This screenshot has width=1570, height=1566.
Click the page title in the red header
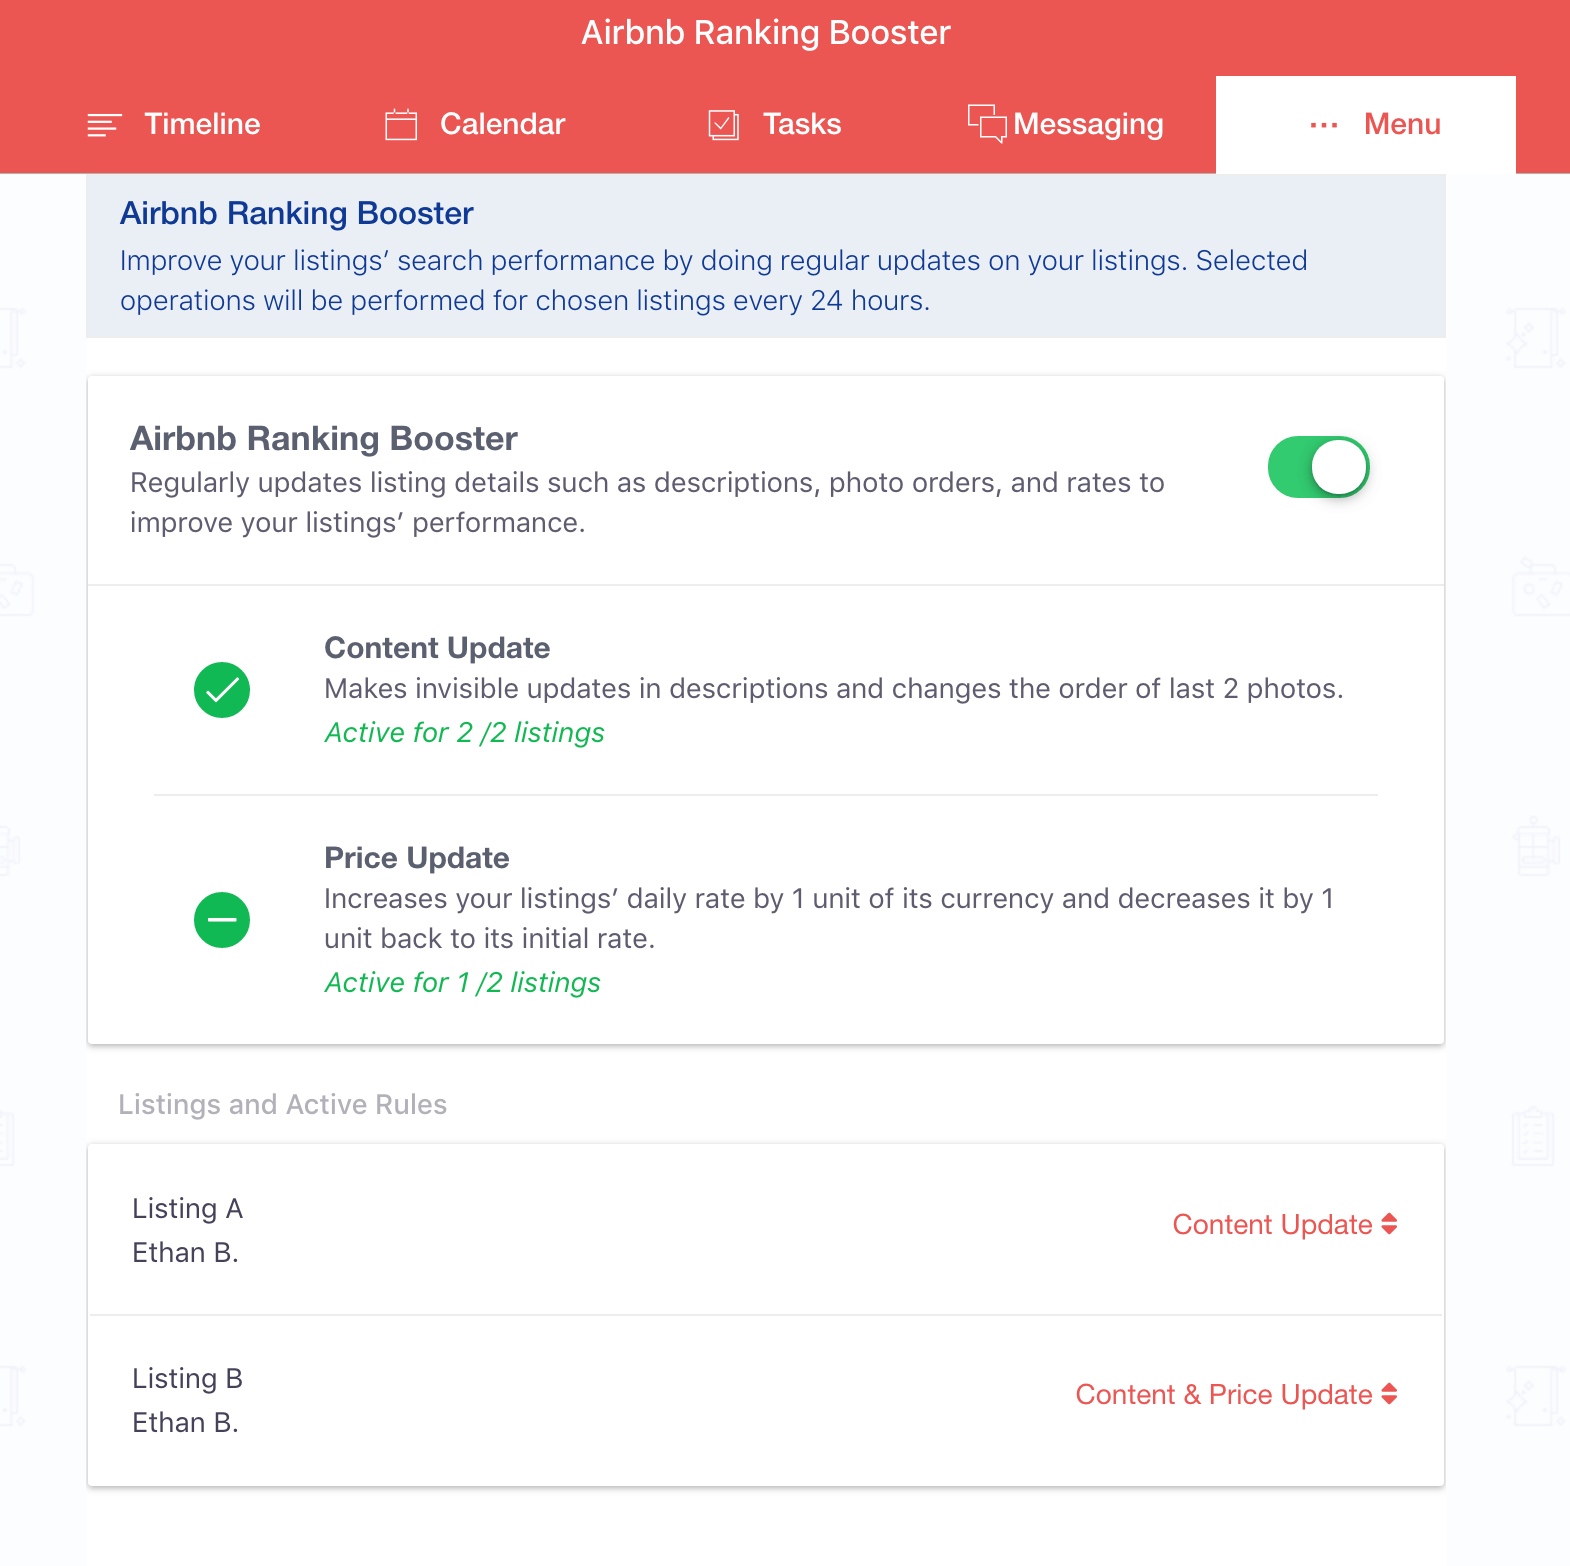pyautogui.click(x=766, y=33)
